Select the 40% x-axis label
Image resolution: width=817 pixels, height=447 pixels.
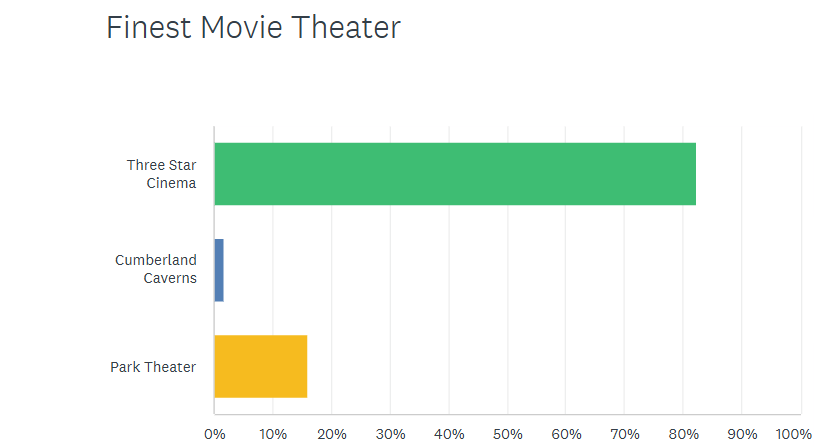click(449, 434)
